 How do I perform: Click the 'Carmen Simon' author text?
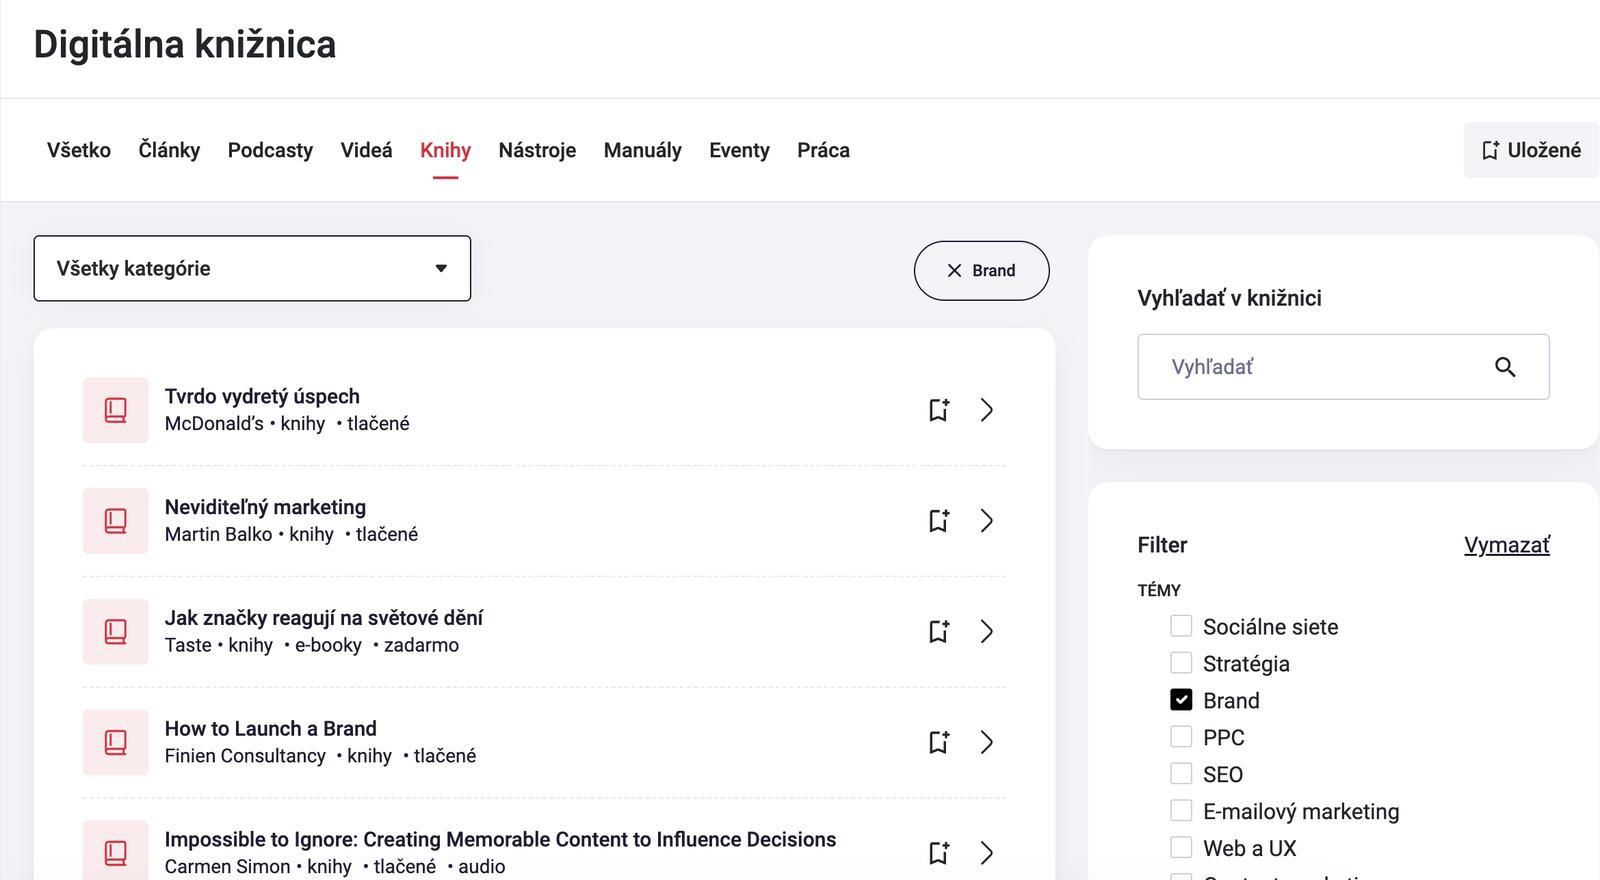tap(227, 867)
